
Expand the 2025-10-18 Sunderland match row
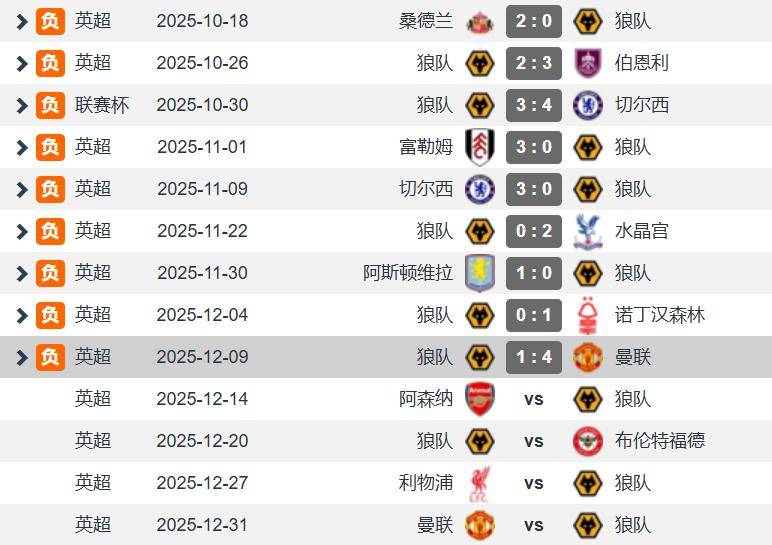coord(22,21)
